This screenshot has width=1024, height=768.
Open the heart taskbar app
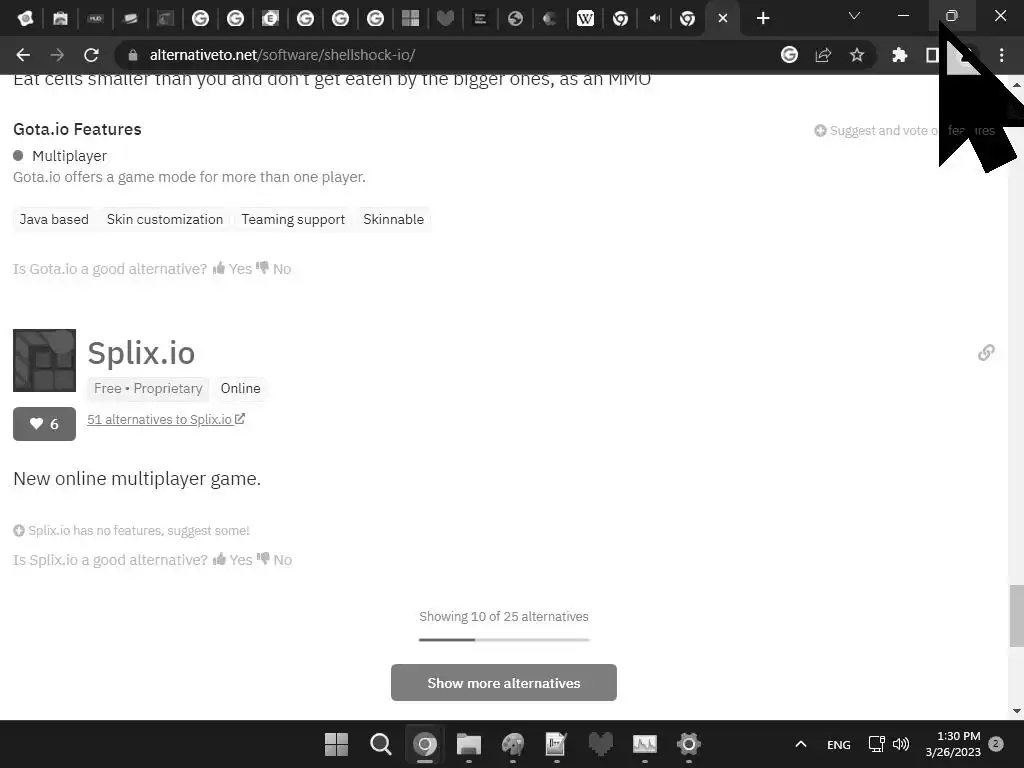click(x=601, y=744)
